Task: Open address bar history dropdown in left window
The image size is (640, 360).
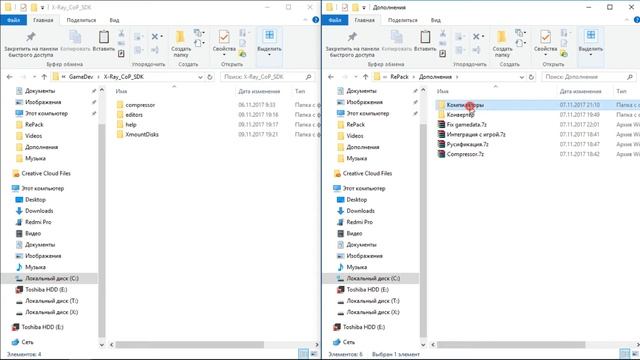Action: point(200,77)
